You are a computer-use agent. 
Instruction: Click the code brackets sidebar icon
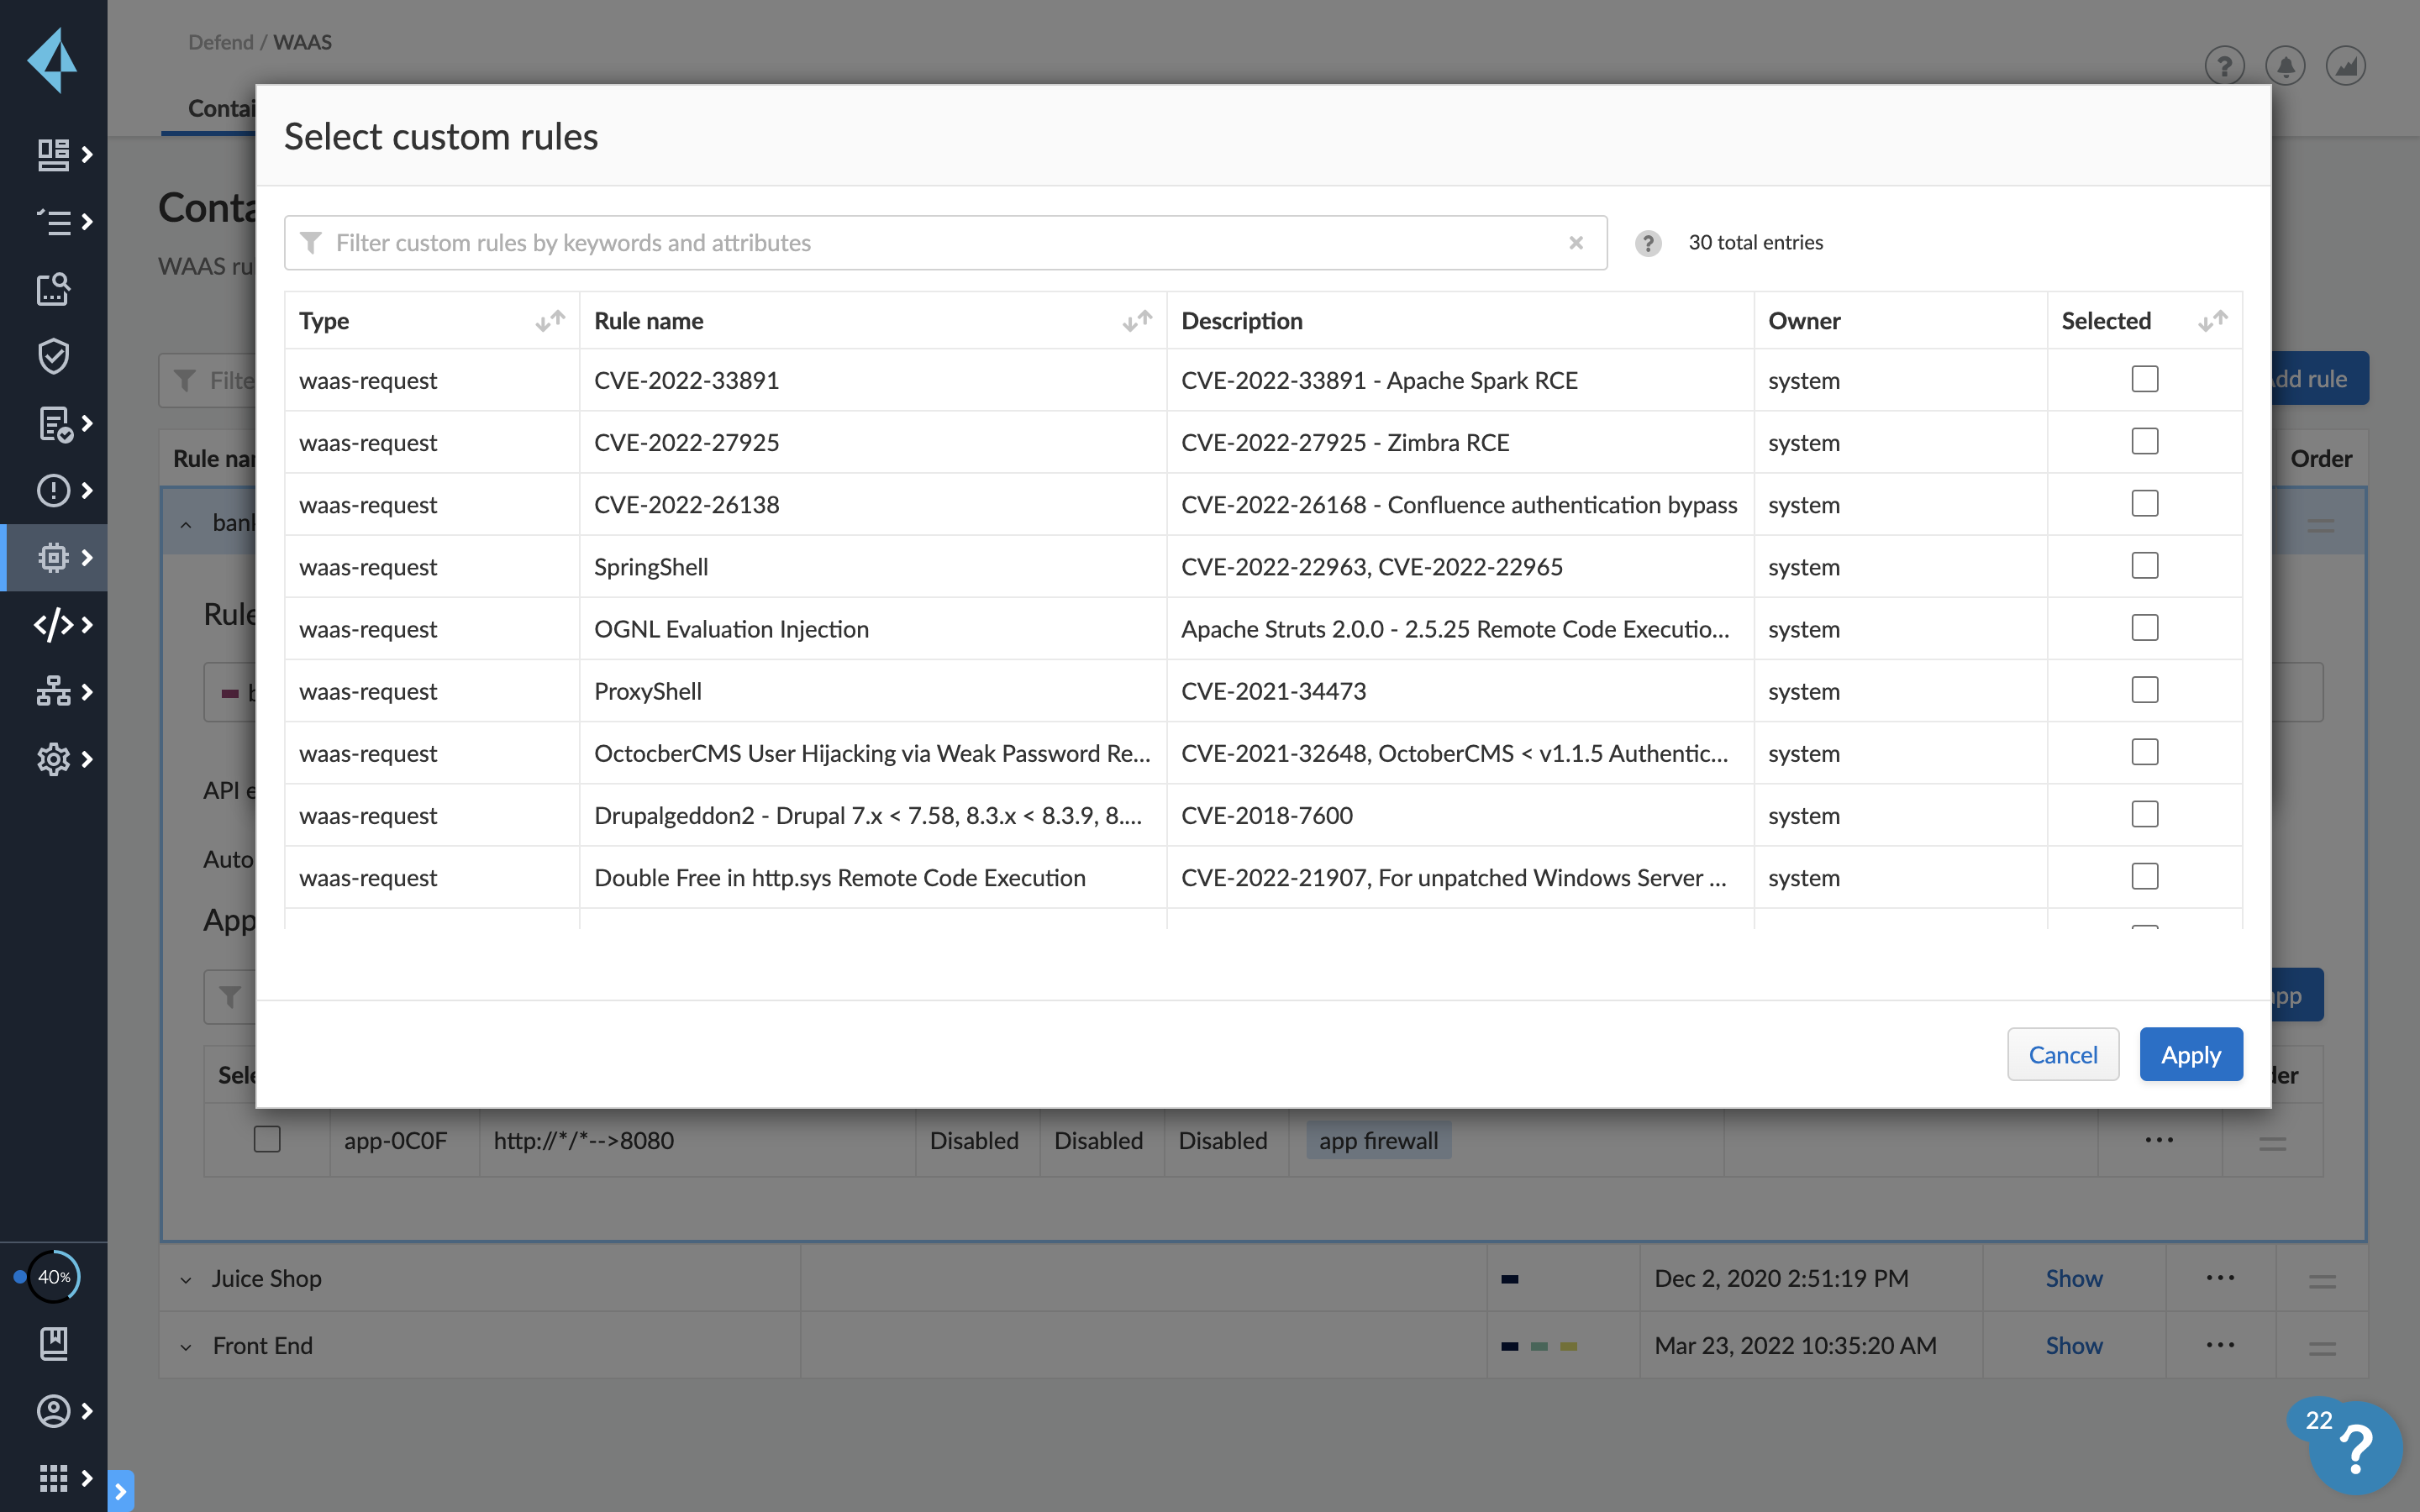(x=53, y=624)
